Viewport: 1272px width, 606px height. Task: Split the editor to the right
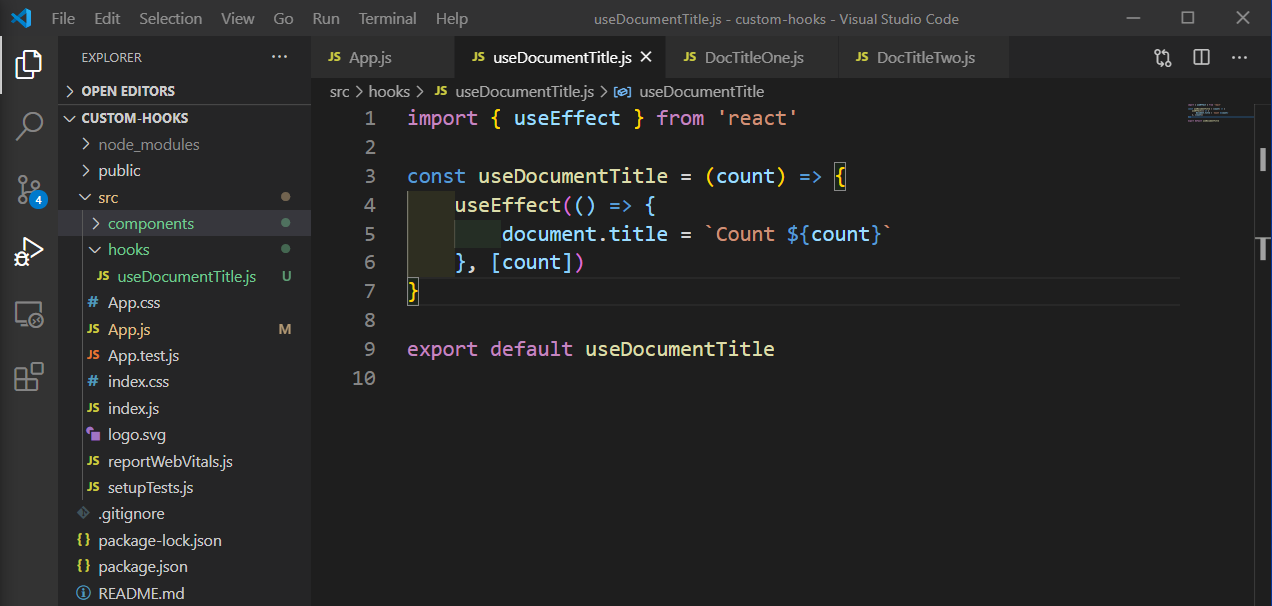tap(1202, 58)
